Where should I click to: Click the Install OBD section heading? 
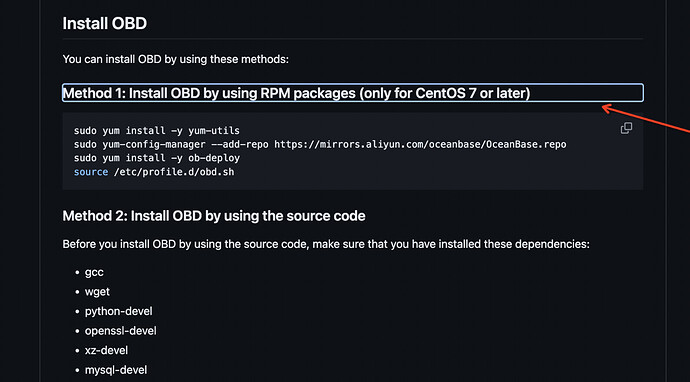click(x=105, y=23)
